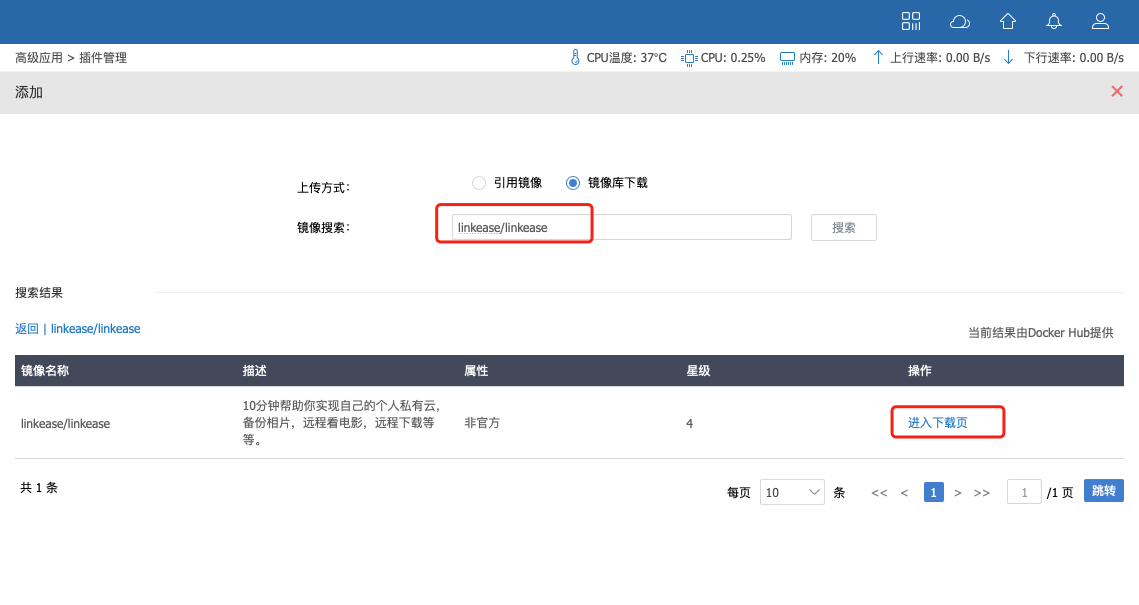The image size is (1139, 605).
Task: Go to home via house icon
Action: [x=1008, y=21]
